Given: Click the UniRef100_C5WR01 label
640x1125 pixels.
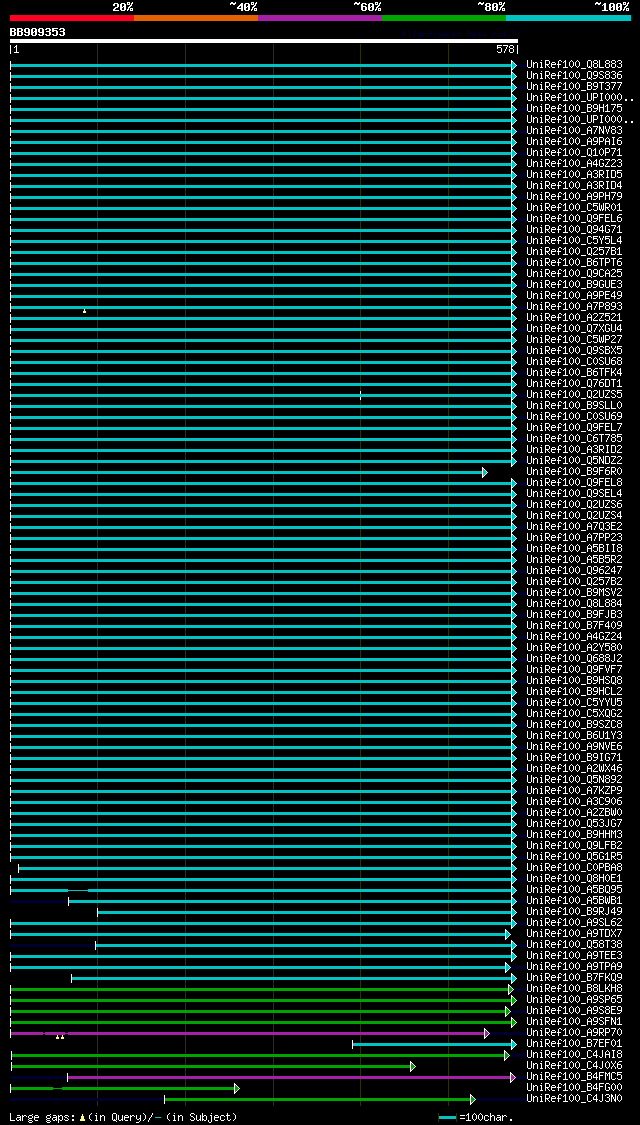Looking at the screenshot, I should point(574,207).
